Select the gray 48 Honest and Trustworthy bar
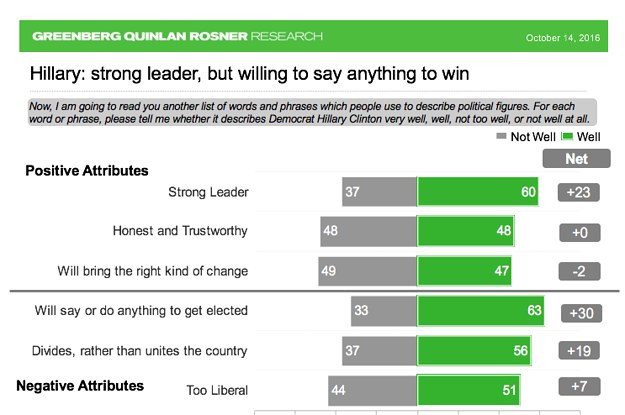Image resolution: width=625 pixels, height=415 pixels. [367, 231]
